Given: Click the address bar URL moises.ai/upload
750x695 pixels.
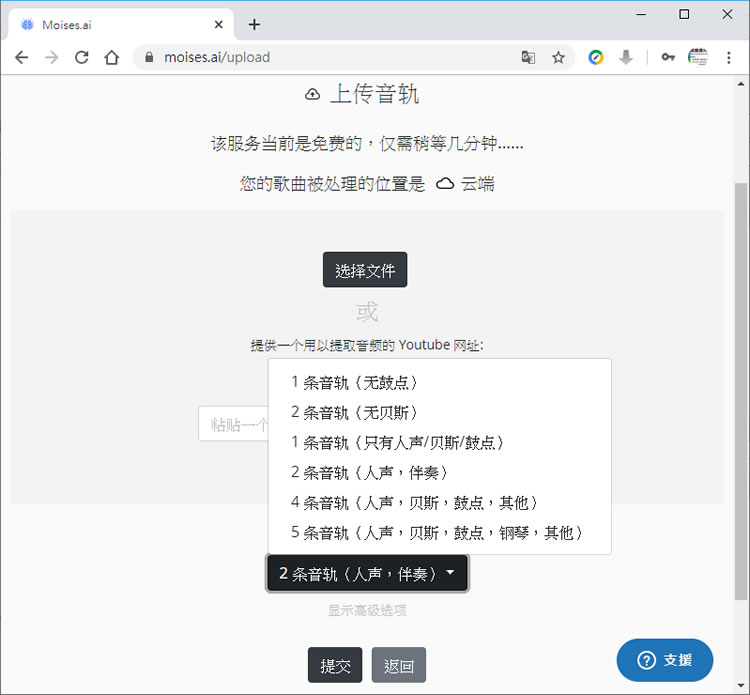Looking at the screenshot, I should (x=217, y=57).
